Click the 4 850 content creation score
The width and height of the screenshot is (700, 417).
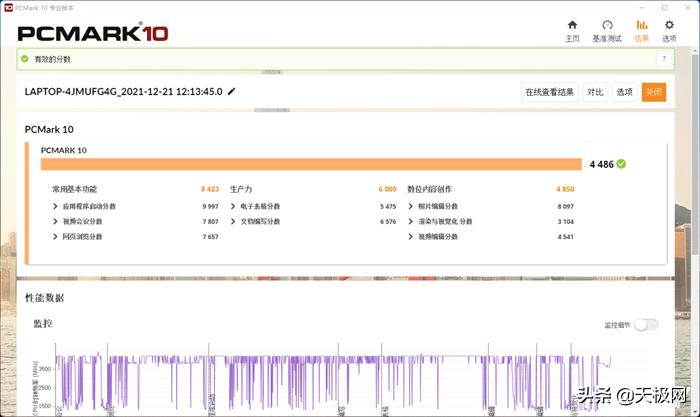(565, 189)
